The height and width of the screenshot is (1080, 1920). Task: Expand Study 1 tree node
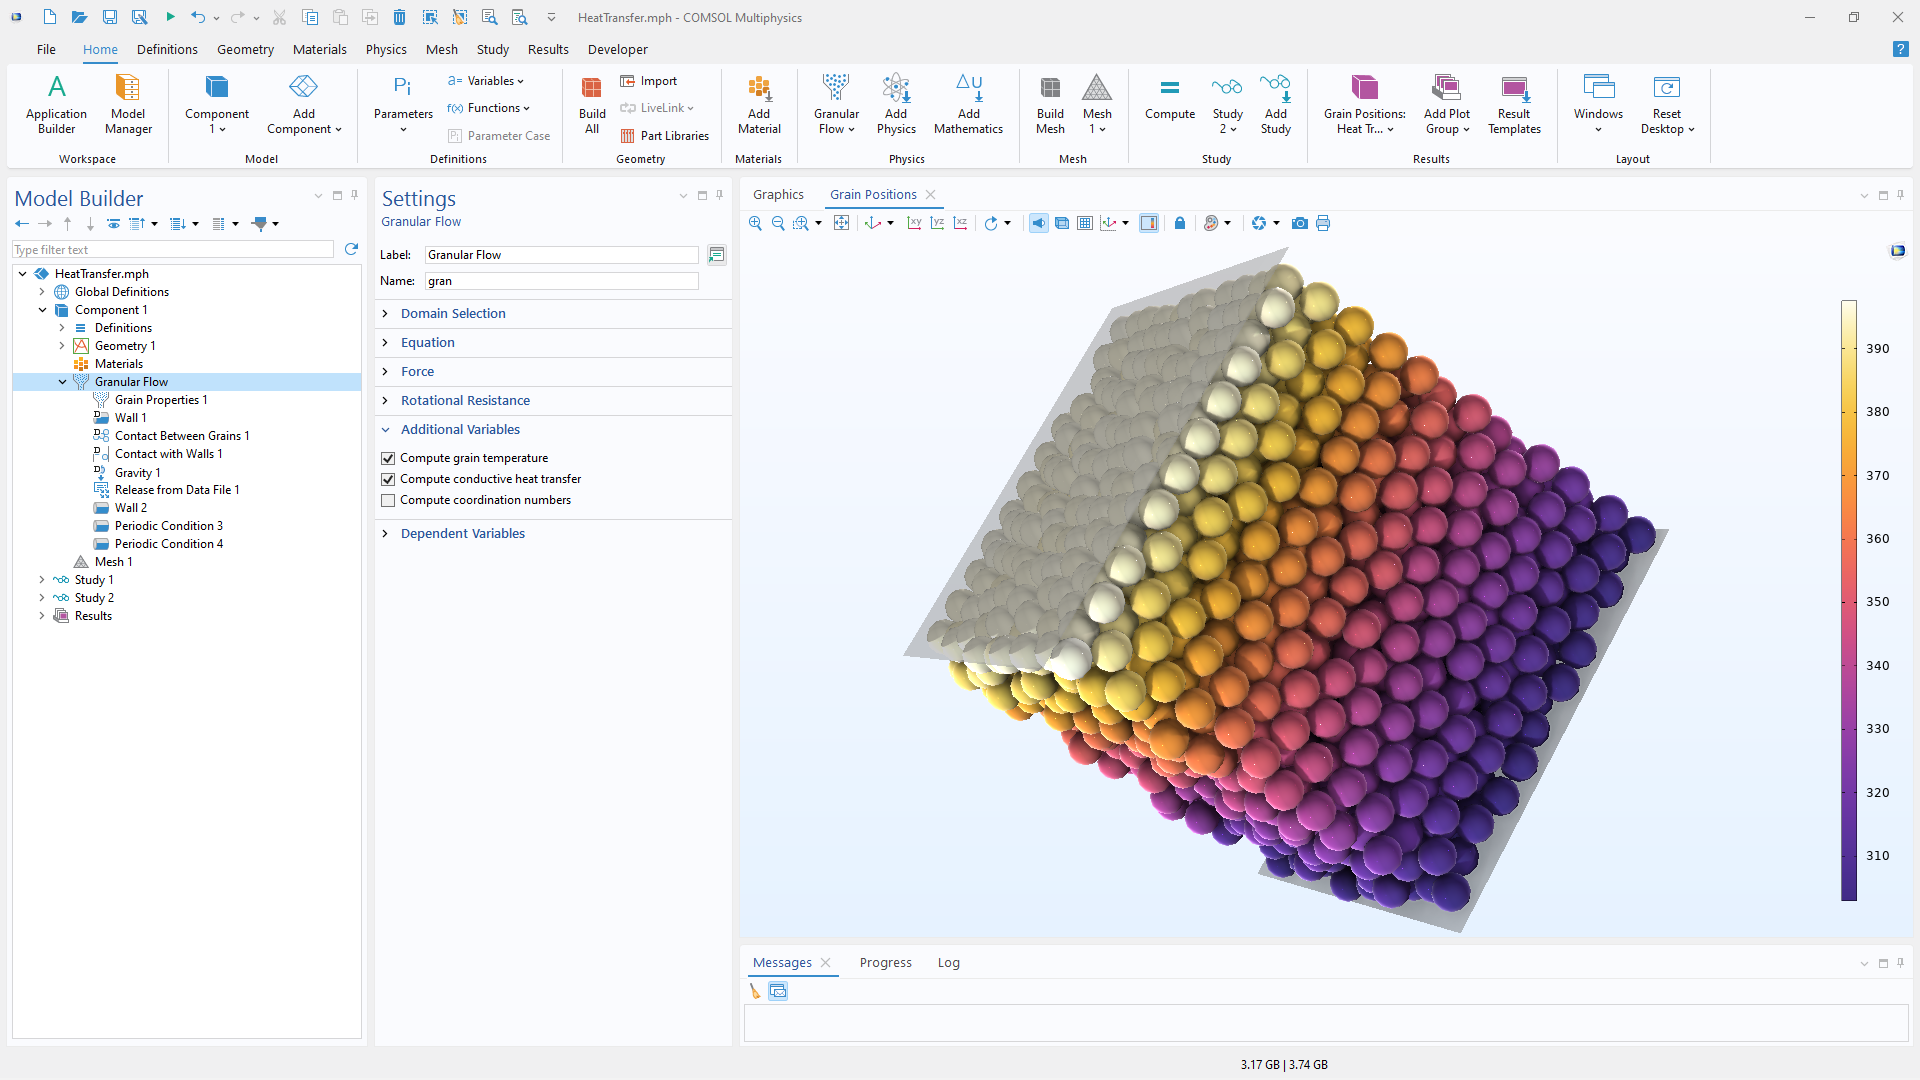click(42, 580)
